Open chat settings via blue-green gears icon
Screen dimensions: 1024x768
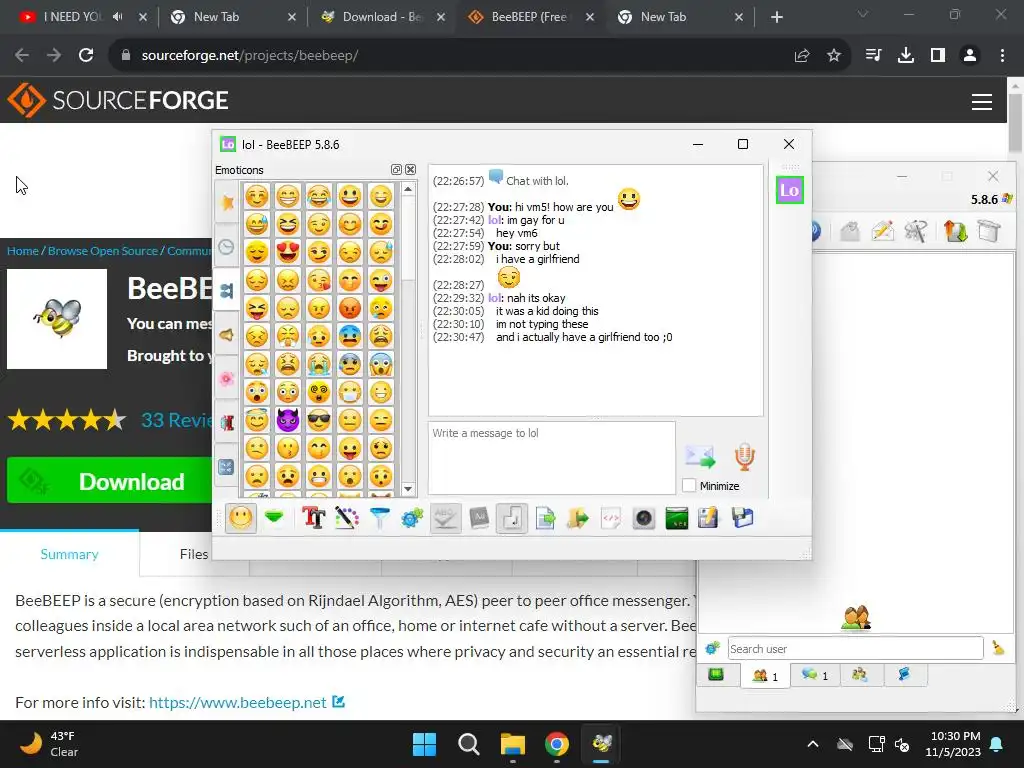click(x=412, y=519)
